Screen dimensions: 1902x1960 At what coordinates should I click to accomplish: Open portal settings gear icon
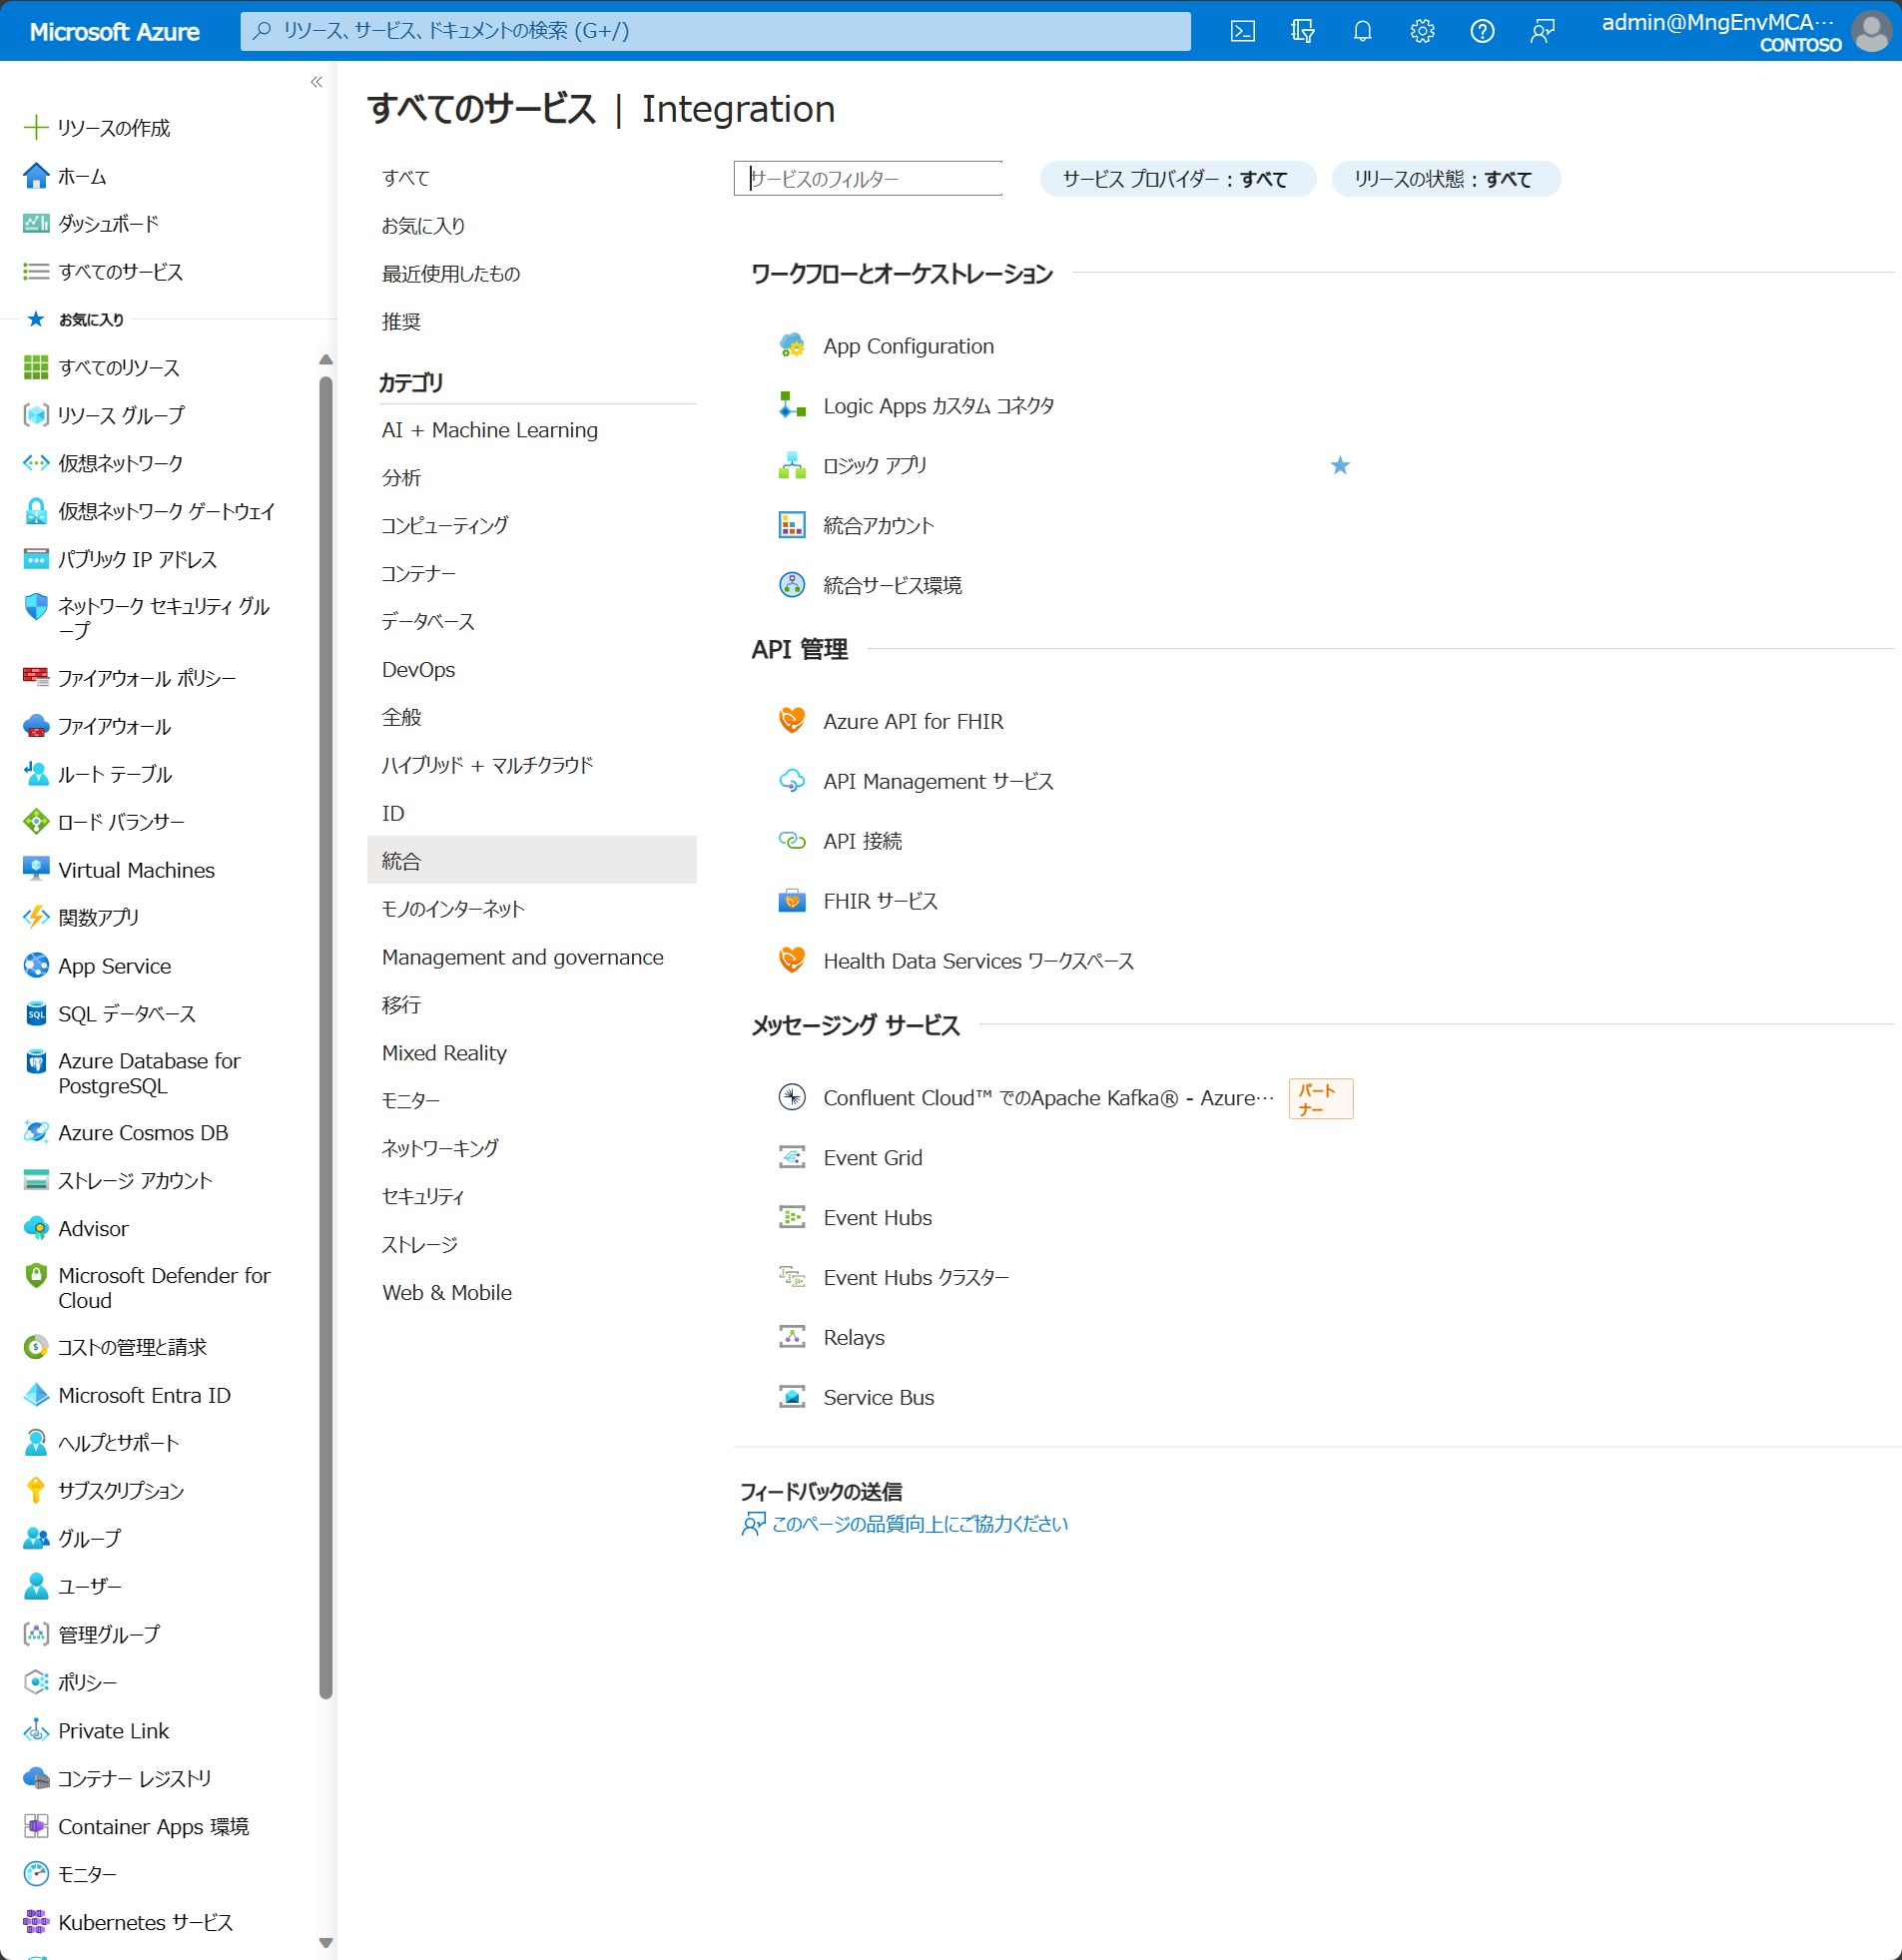pyautogui.click(x=1422, y=31)
